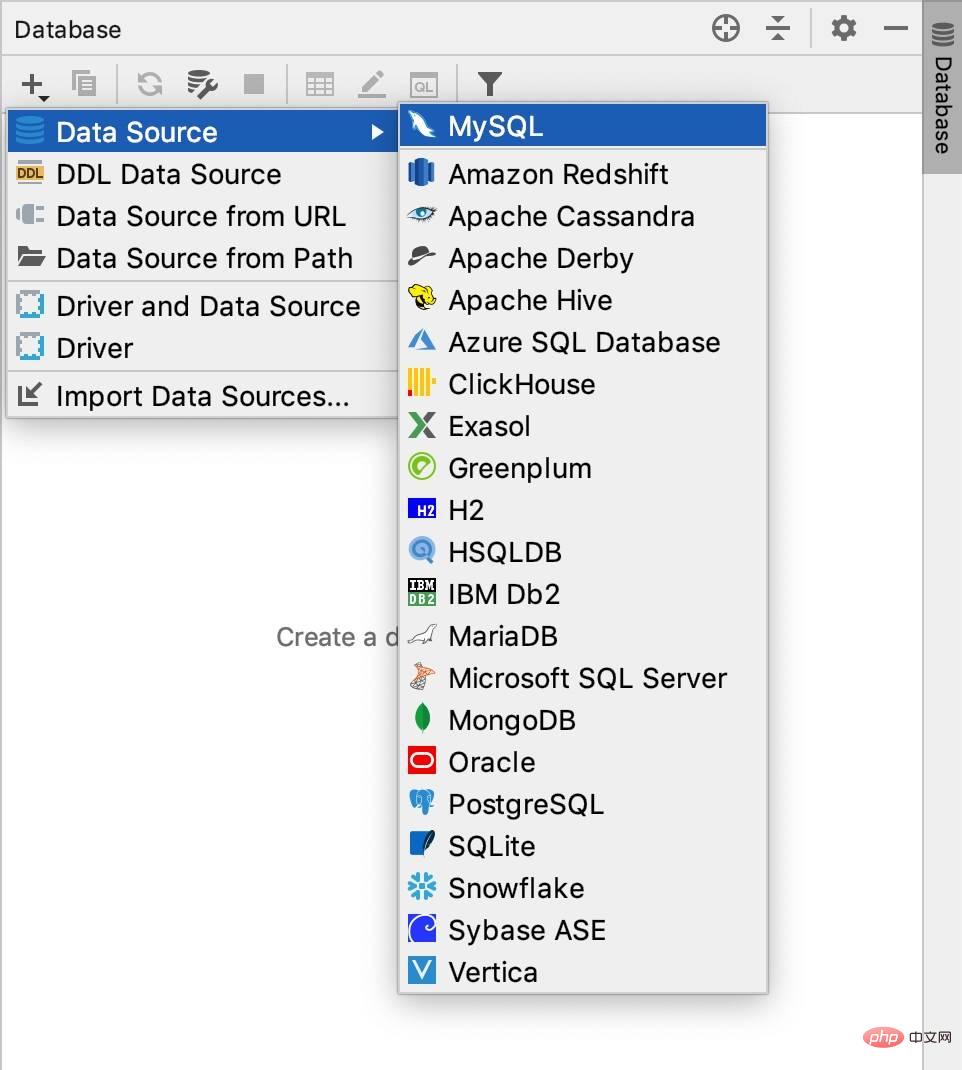Select MariaDB
Screen dimensions: 962x1070
coord(583,636)
